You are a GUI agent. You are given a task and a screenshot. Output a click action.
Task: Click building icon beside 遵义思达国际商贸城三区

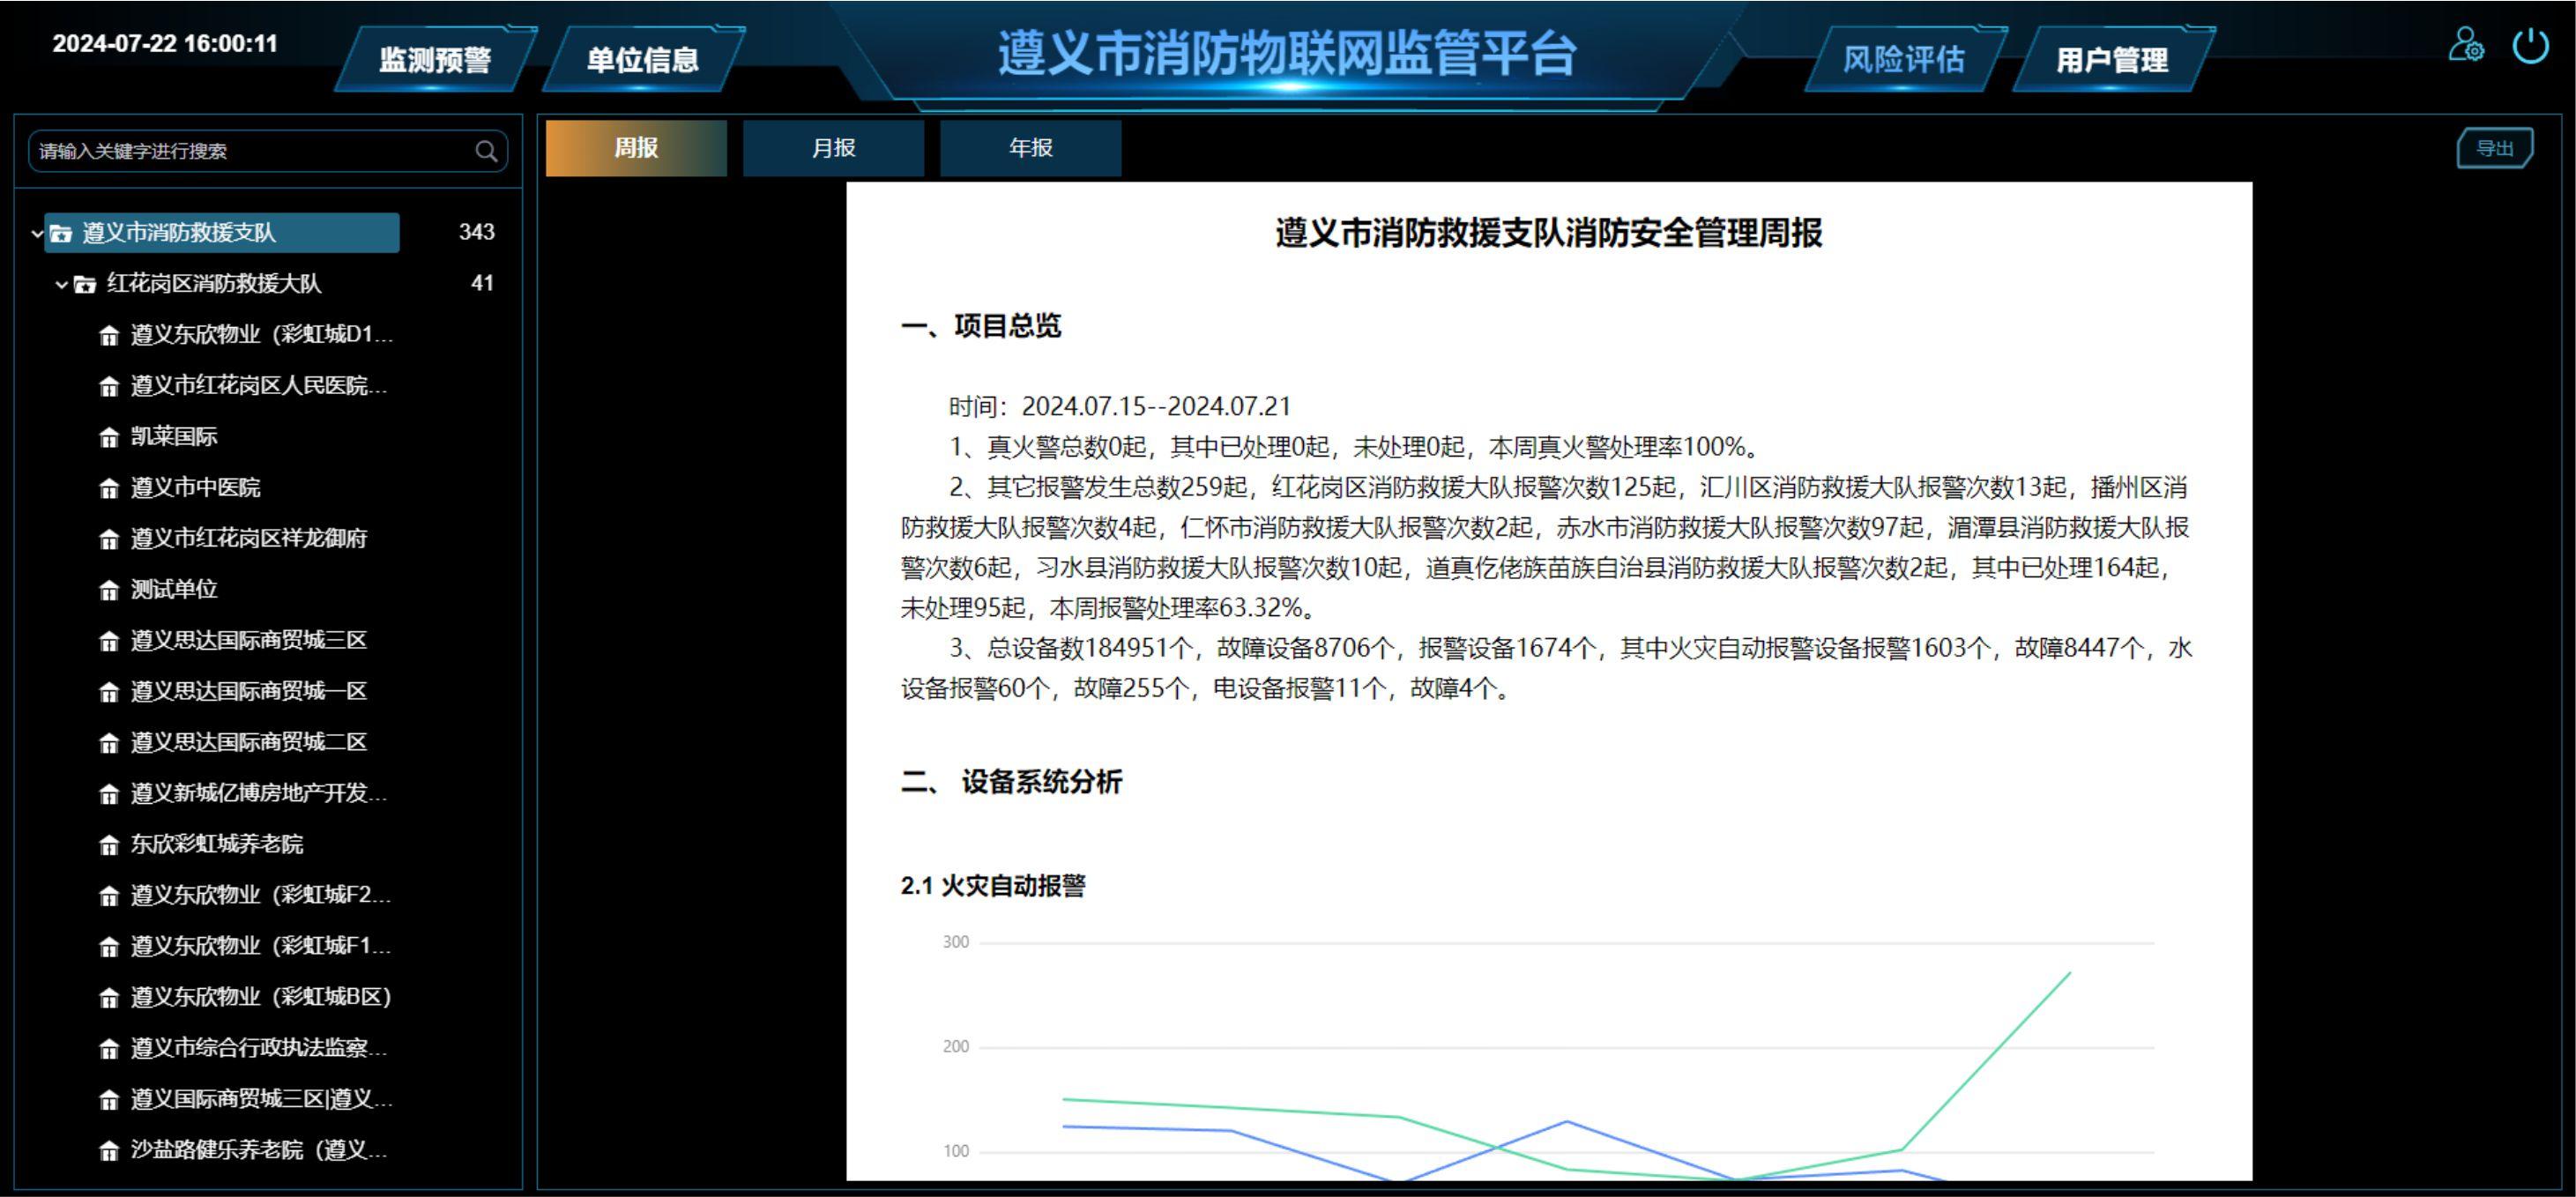(x=109, y=641)
